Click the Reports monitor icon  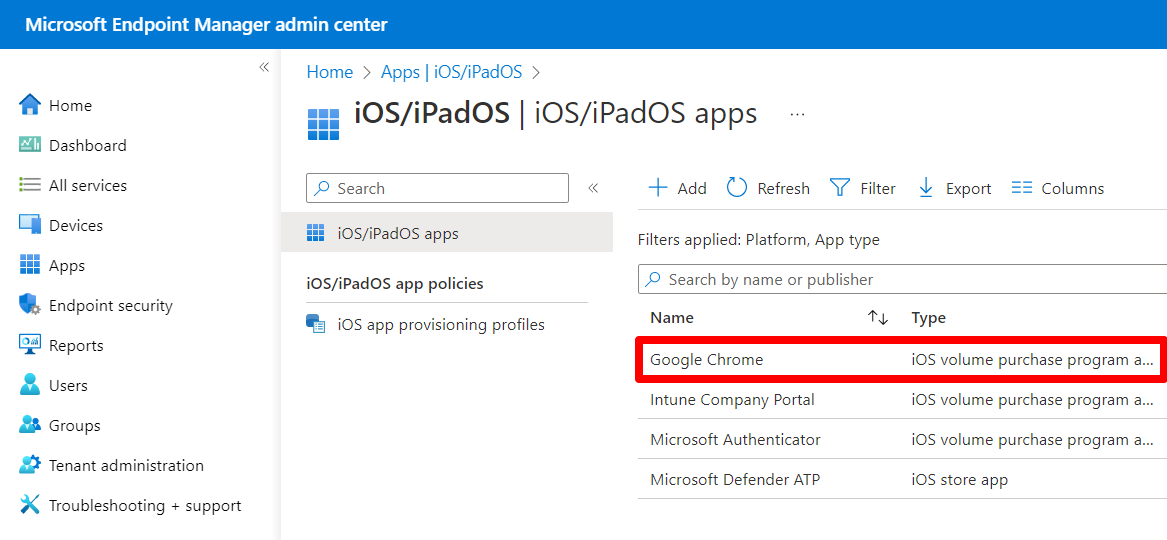point(30,345)
